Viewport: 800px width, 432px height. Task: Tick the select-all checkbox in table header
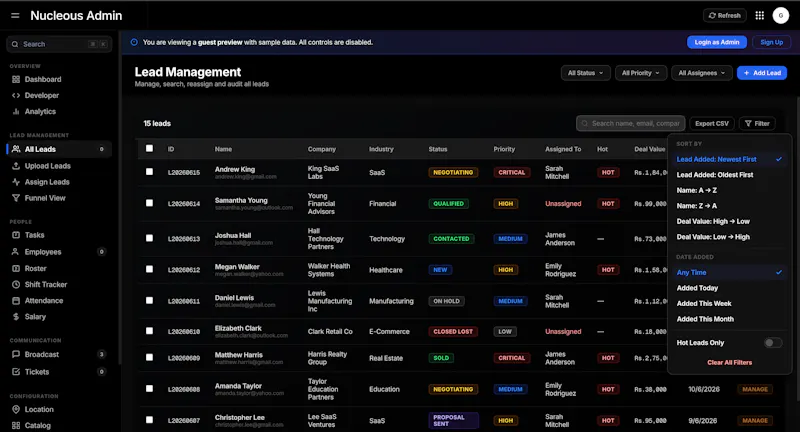(149, 148)
